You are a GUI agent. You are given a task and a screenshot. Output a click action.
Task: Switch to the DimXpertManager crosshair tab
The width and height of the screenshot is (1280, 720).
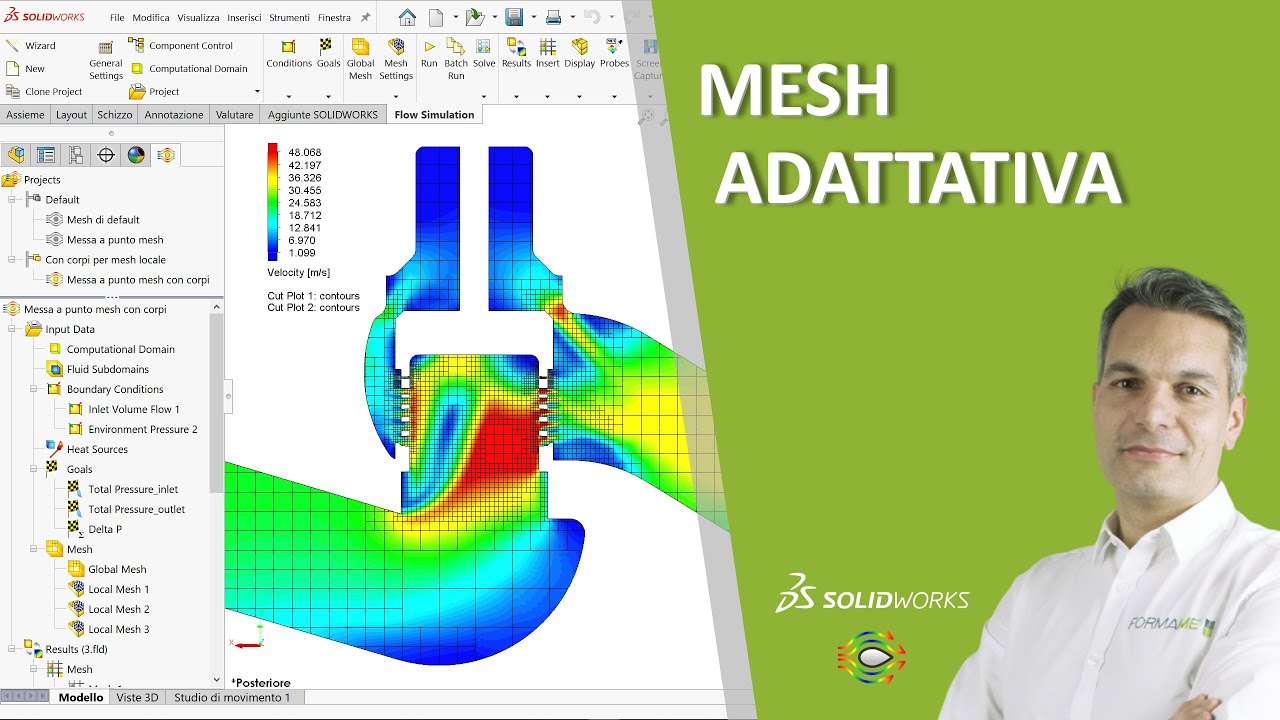point(106,154)
